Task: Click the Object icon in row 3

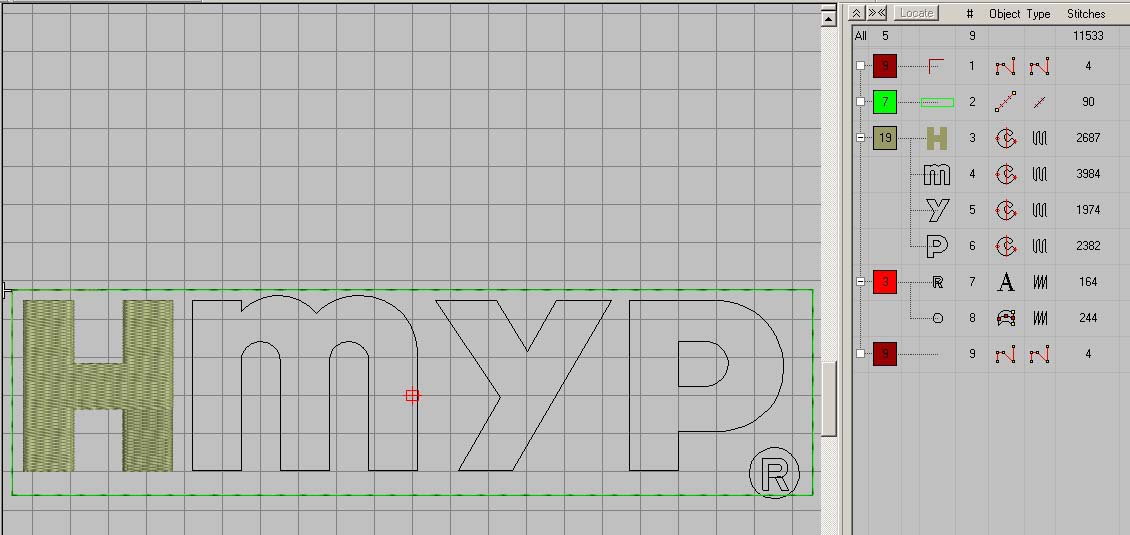Action: click(x=1006, y=138)
